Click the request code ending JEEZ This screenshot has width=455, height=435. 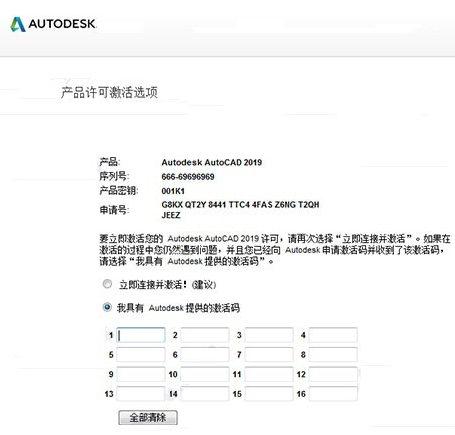tap(171, 215)
